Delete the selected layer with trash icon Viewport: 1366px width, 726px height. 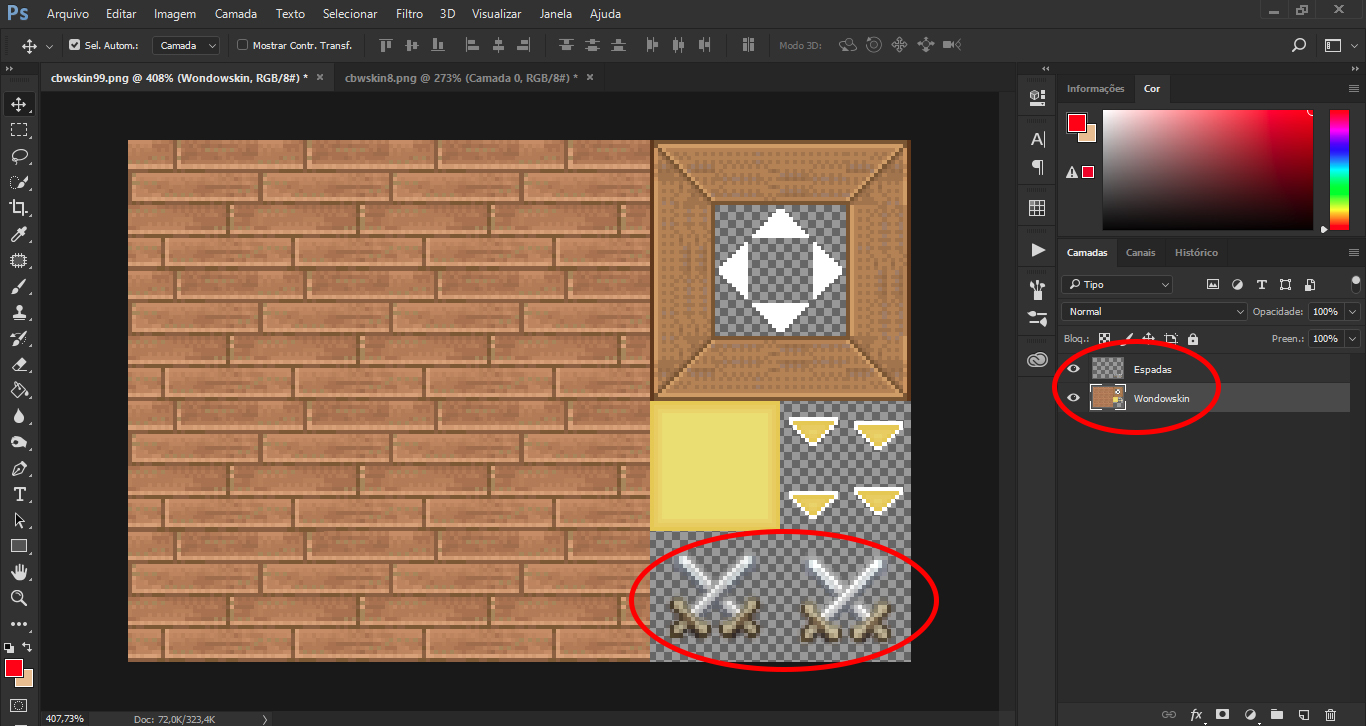[1330, 715]
